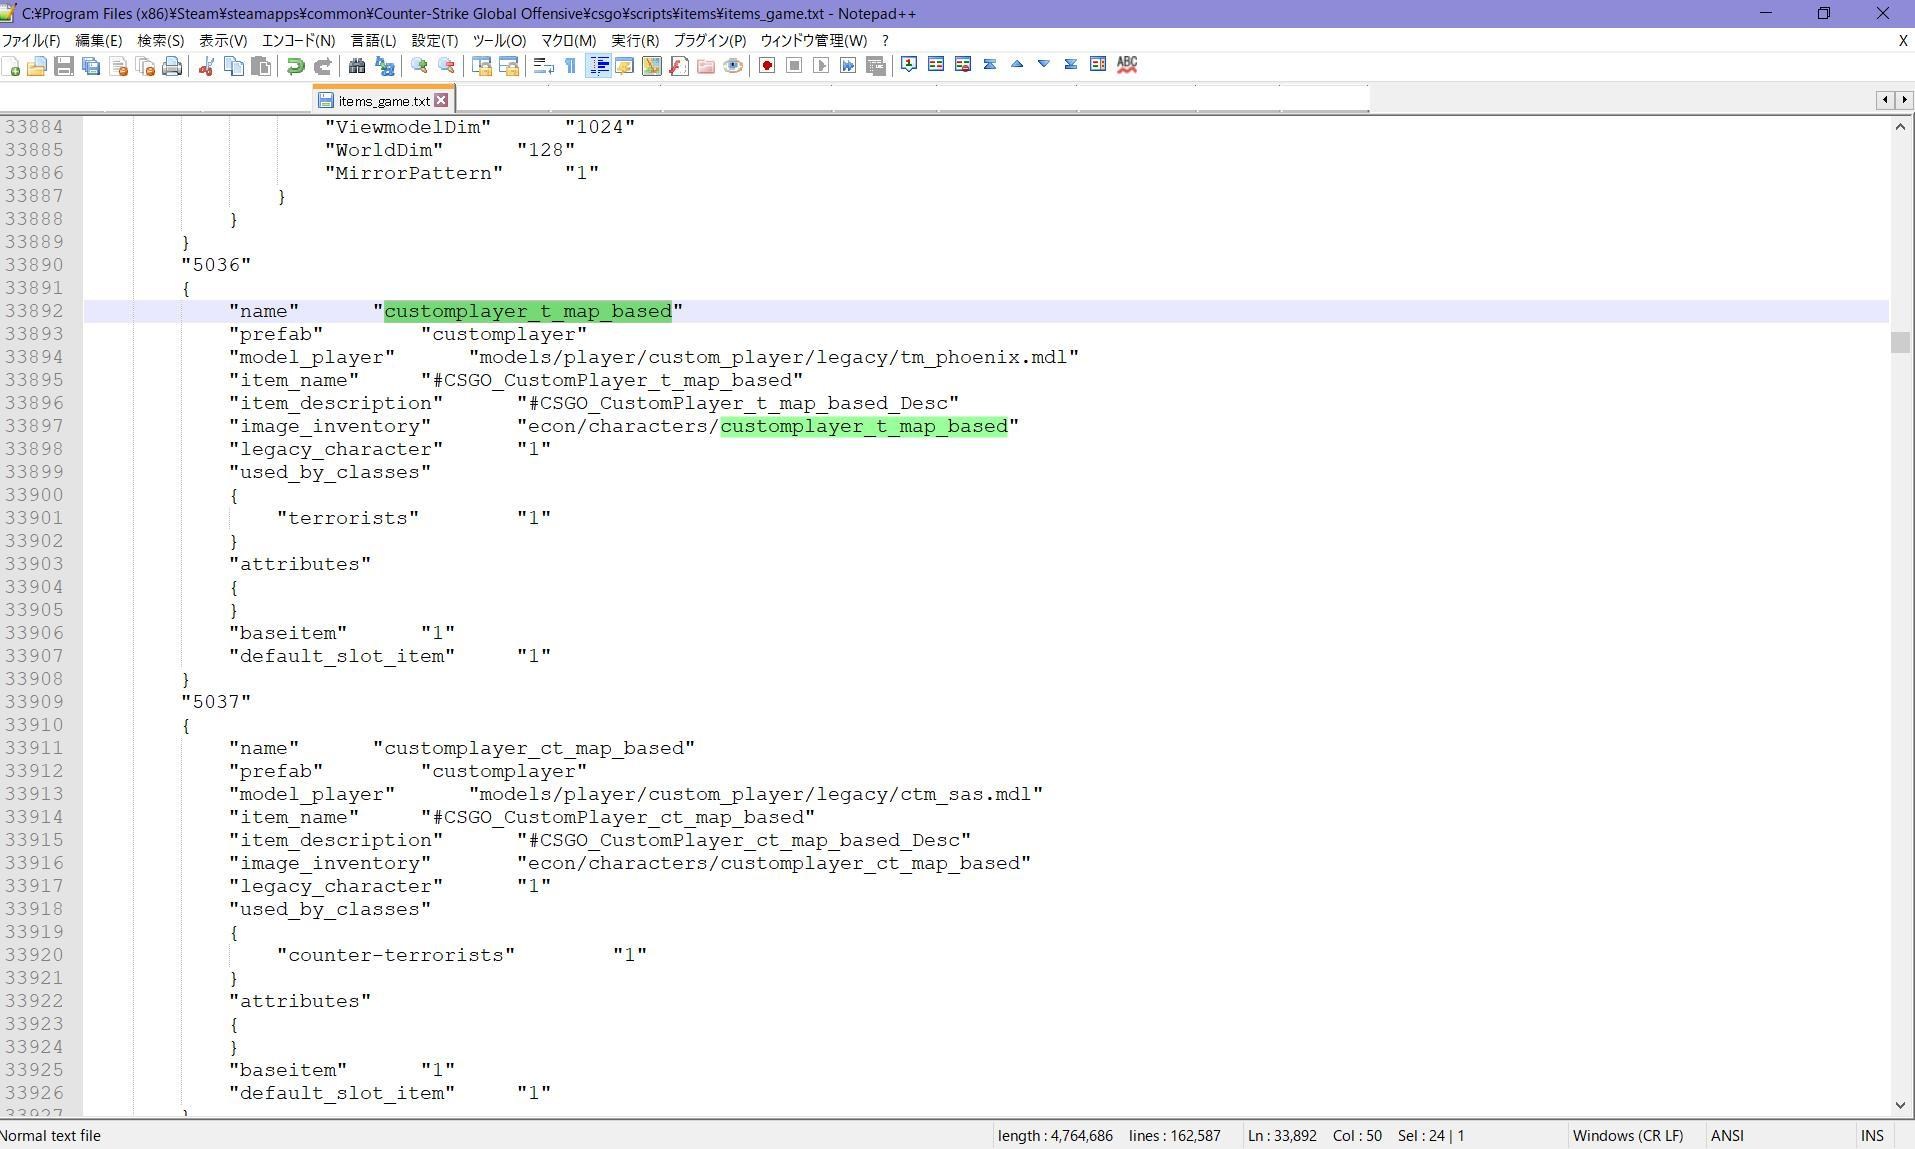Screen dimensions: 1915x1149
Task: Click the ABC spell check icon
Action: [x=1127, y=64]
